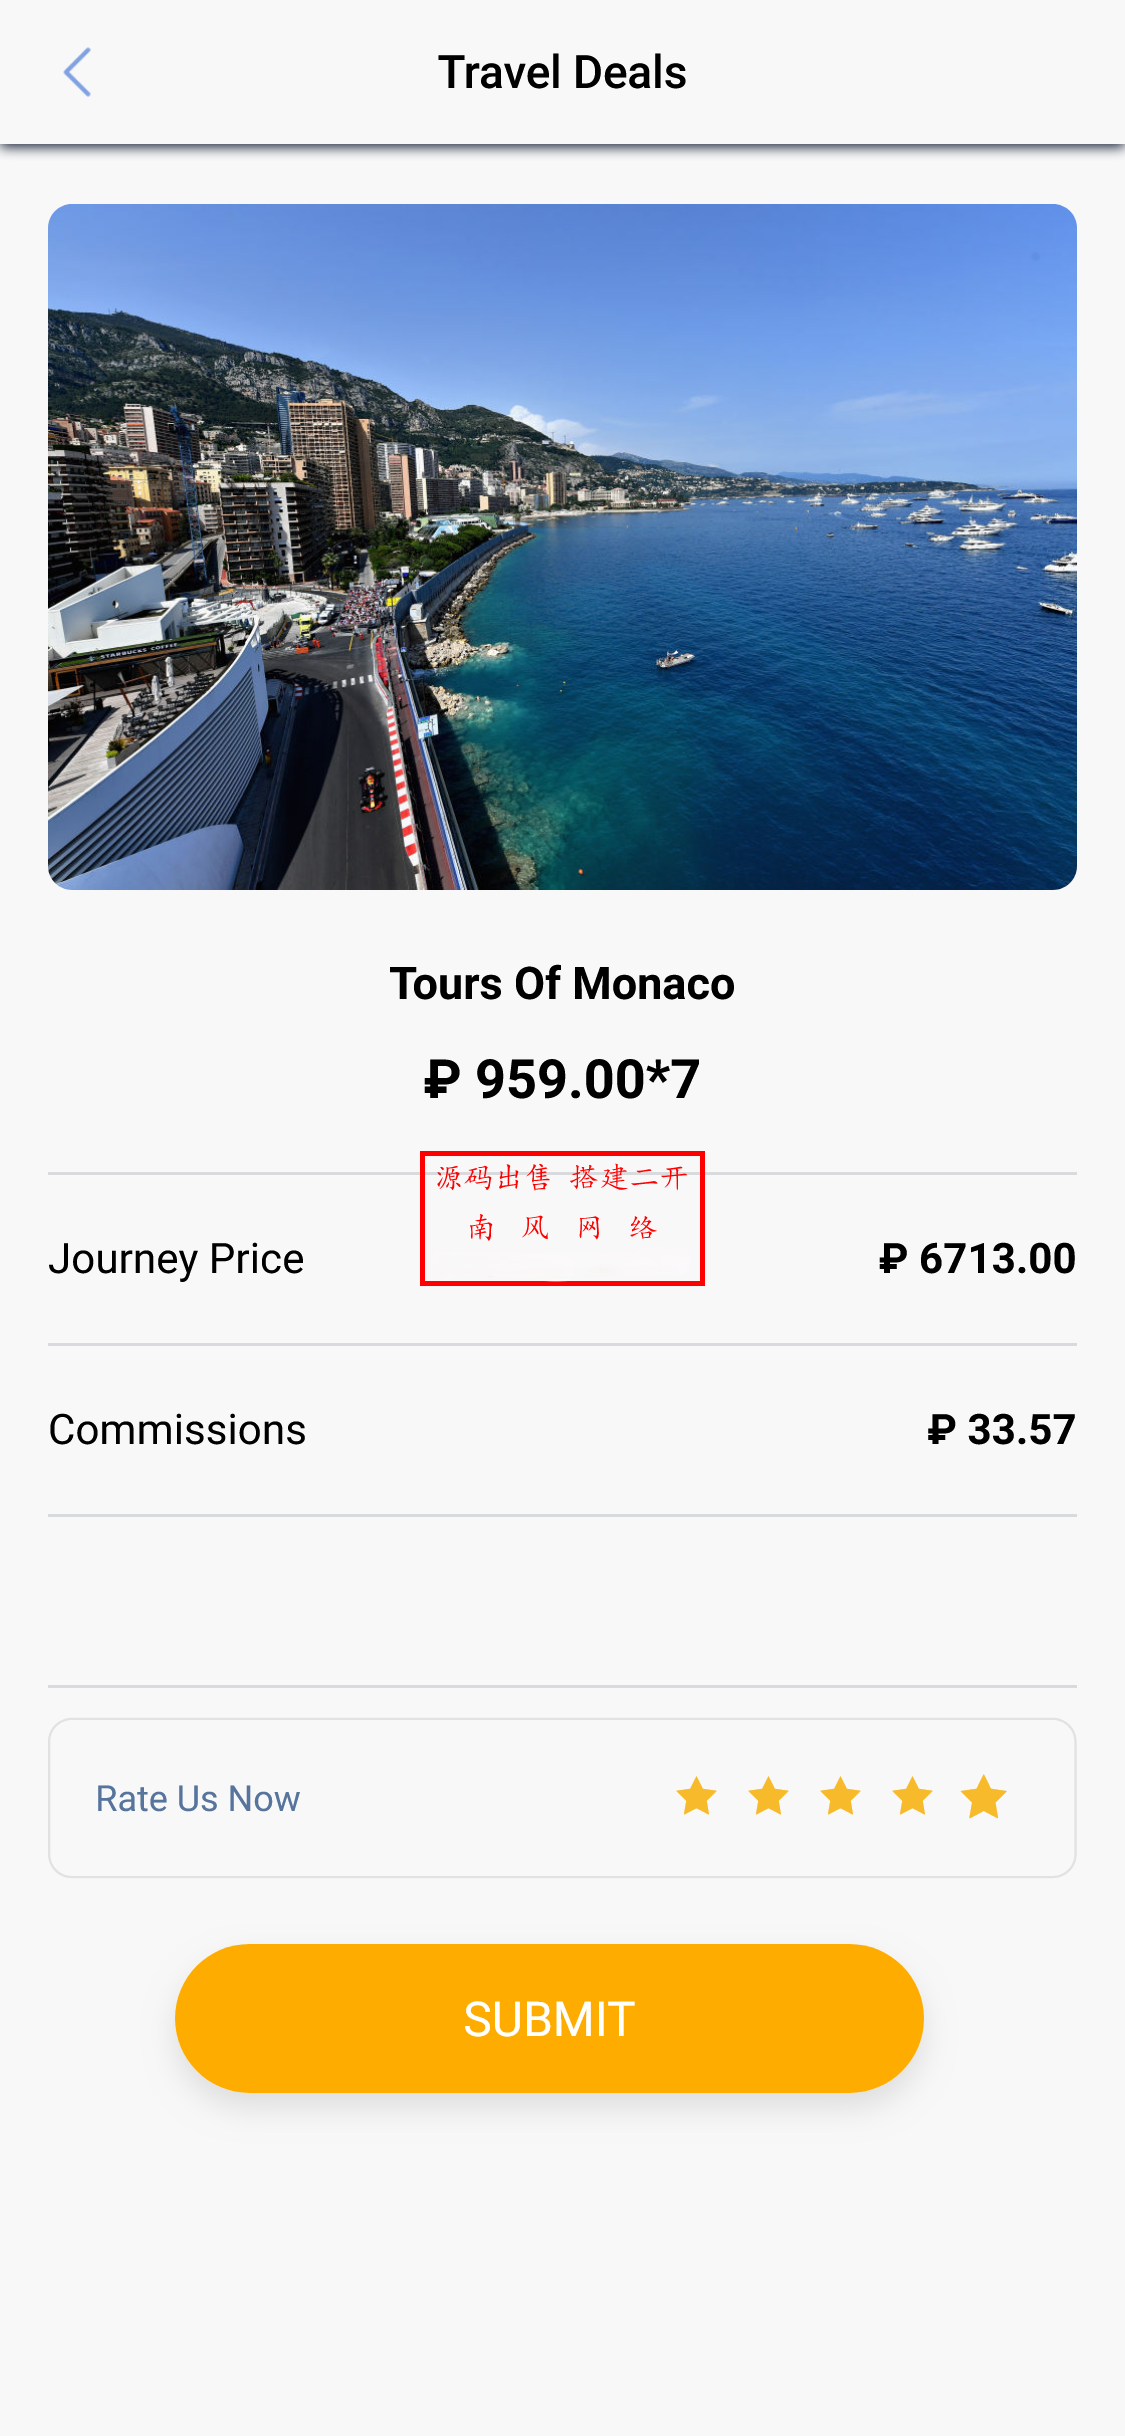The width and height of the screenshot is (1125, 2436).
Task: Pick the fourth rating star
Action: coord(913,1797)
